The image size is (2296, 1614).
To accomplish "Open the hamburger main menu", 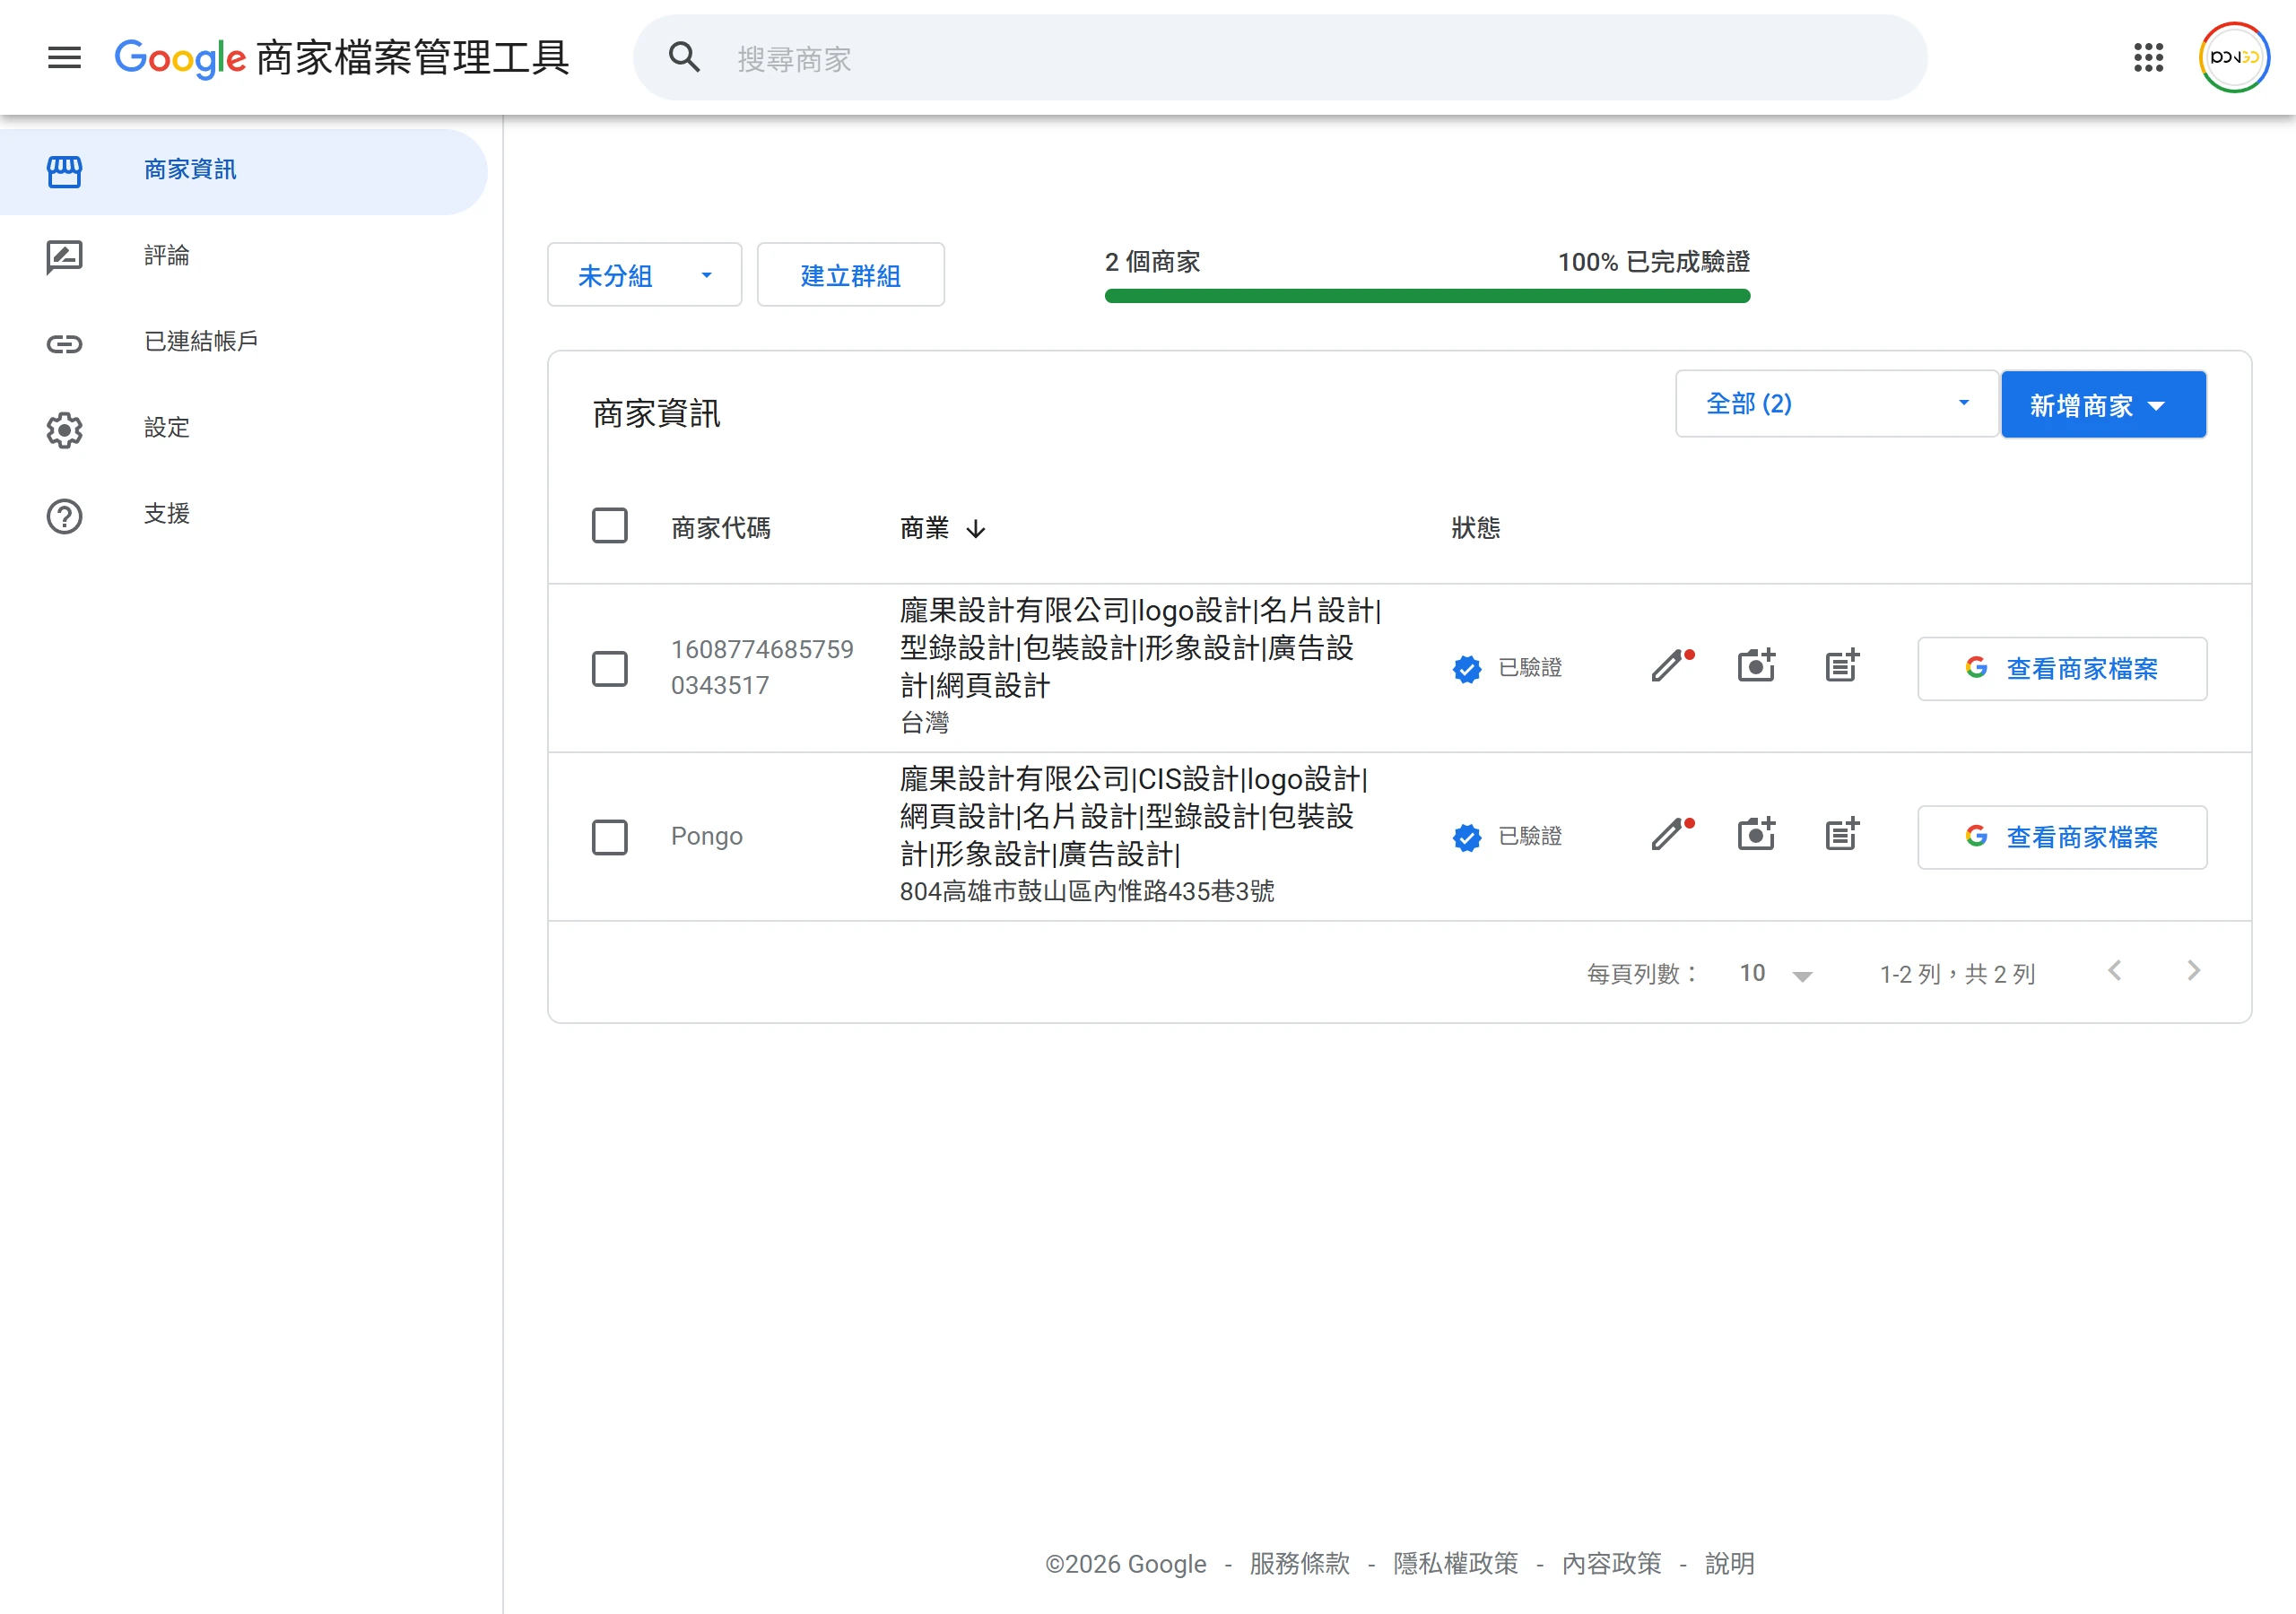I will click(64, 58).
